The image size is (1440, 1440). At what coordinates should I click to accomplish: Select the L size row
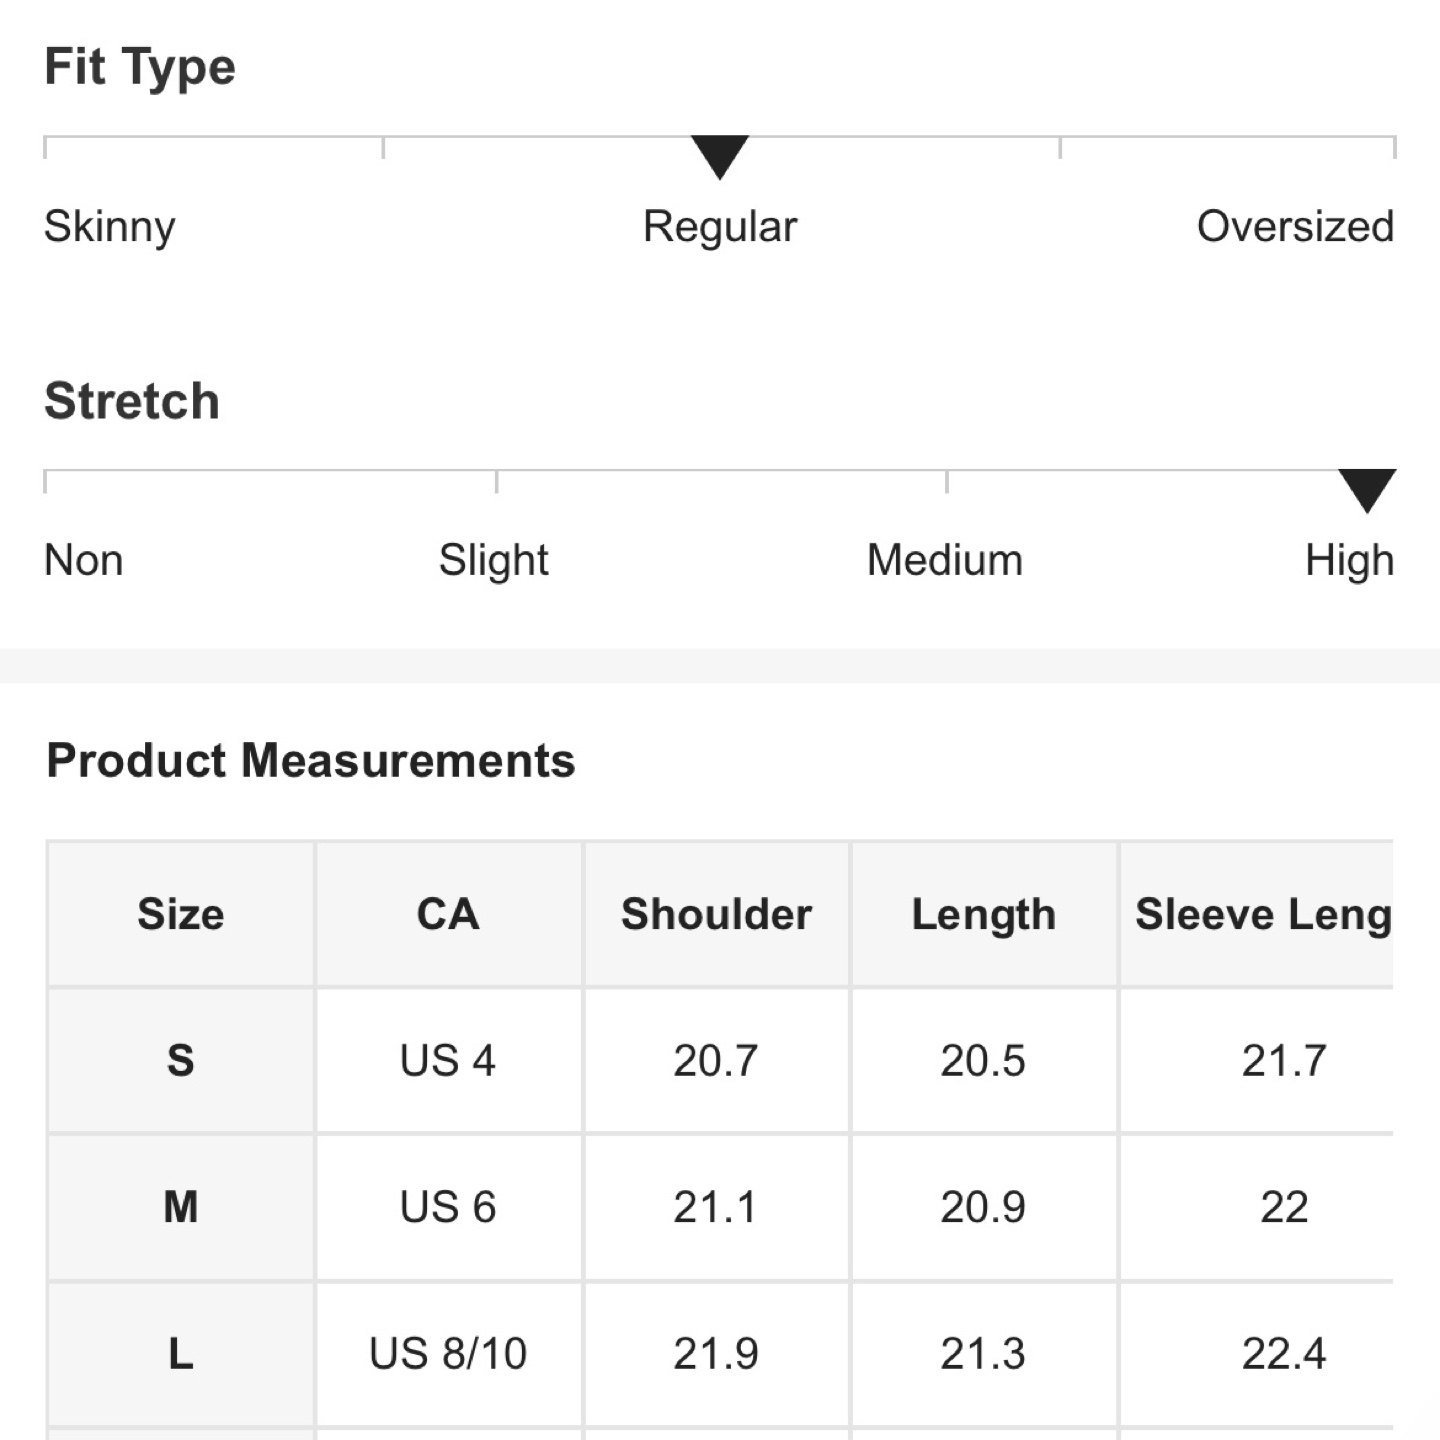[720, 1354]
